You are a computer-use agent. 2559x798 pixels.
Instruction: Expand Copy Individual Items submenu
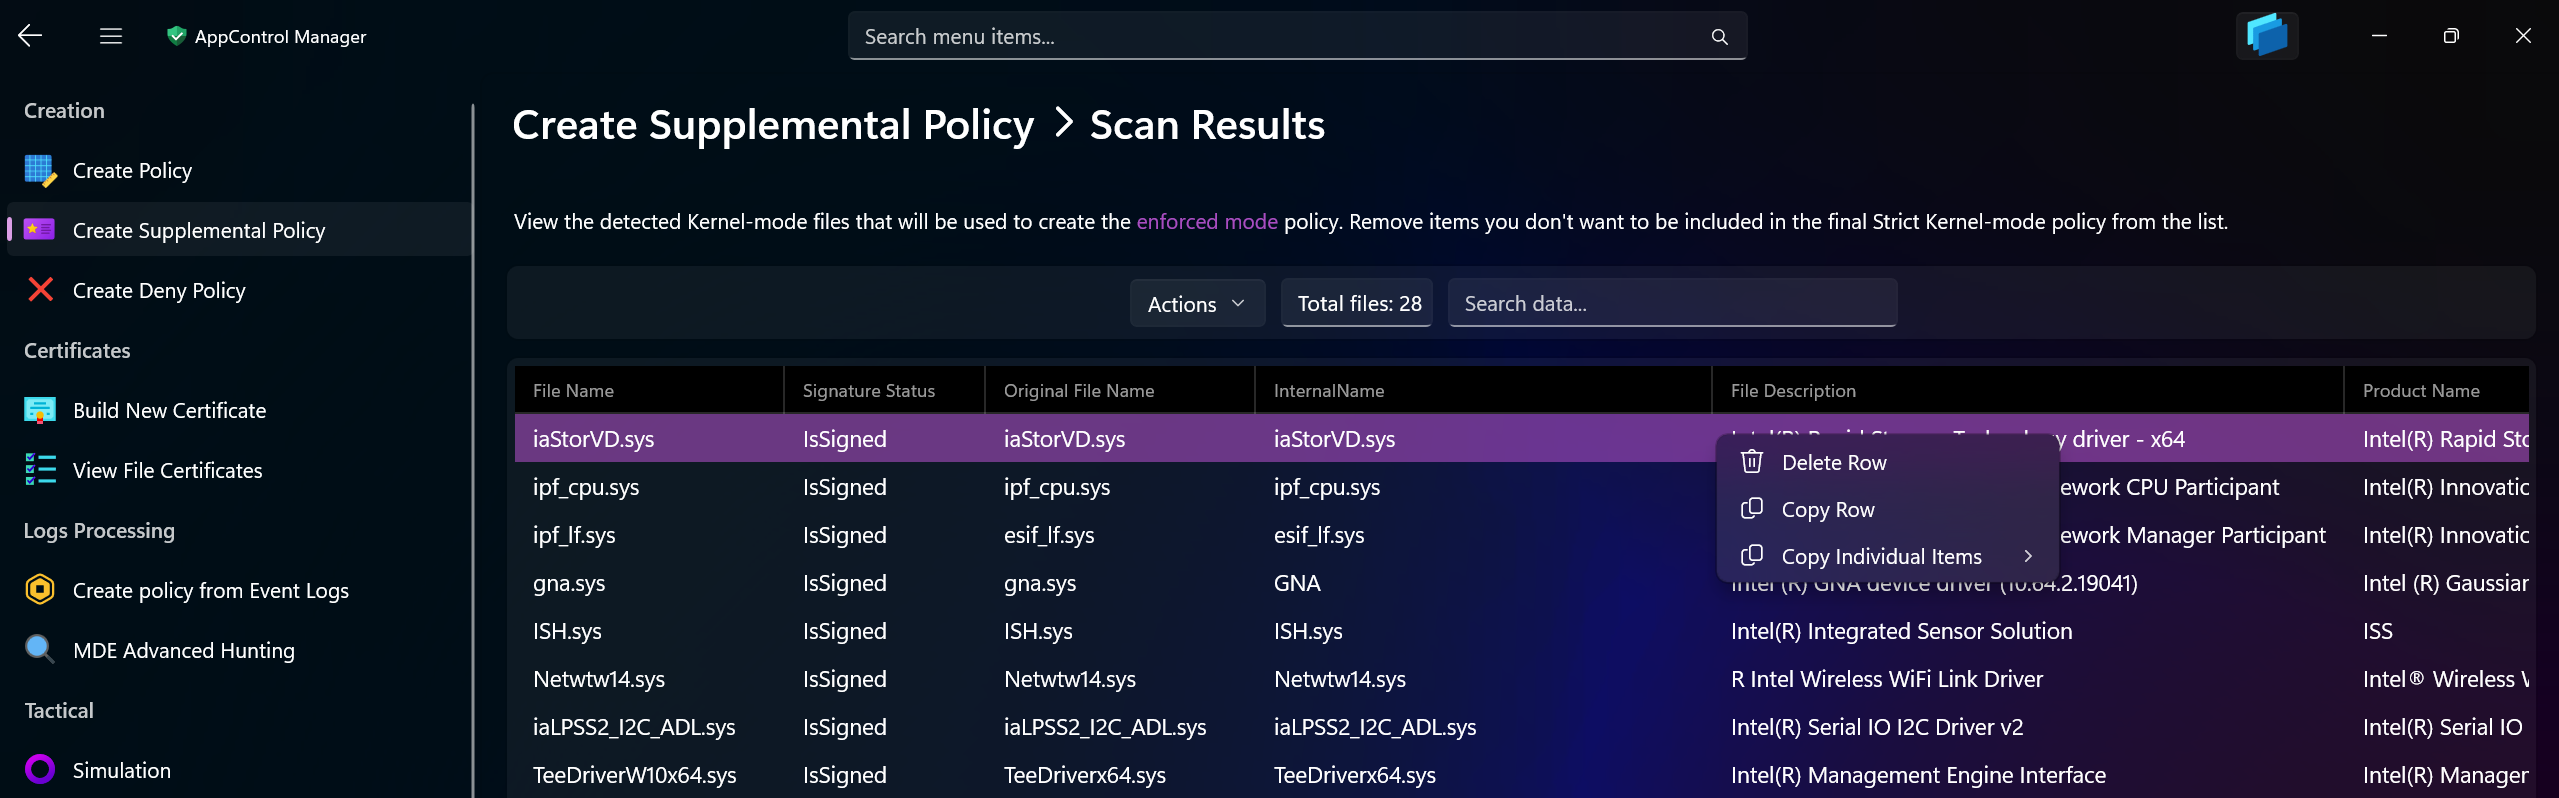coord(1887,556)
